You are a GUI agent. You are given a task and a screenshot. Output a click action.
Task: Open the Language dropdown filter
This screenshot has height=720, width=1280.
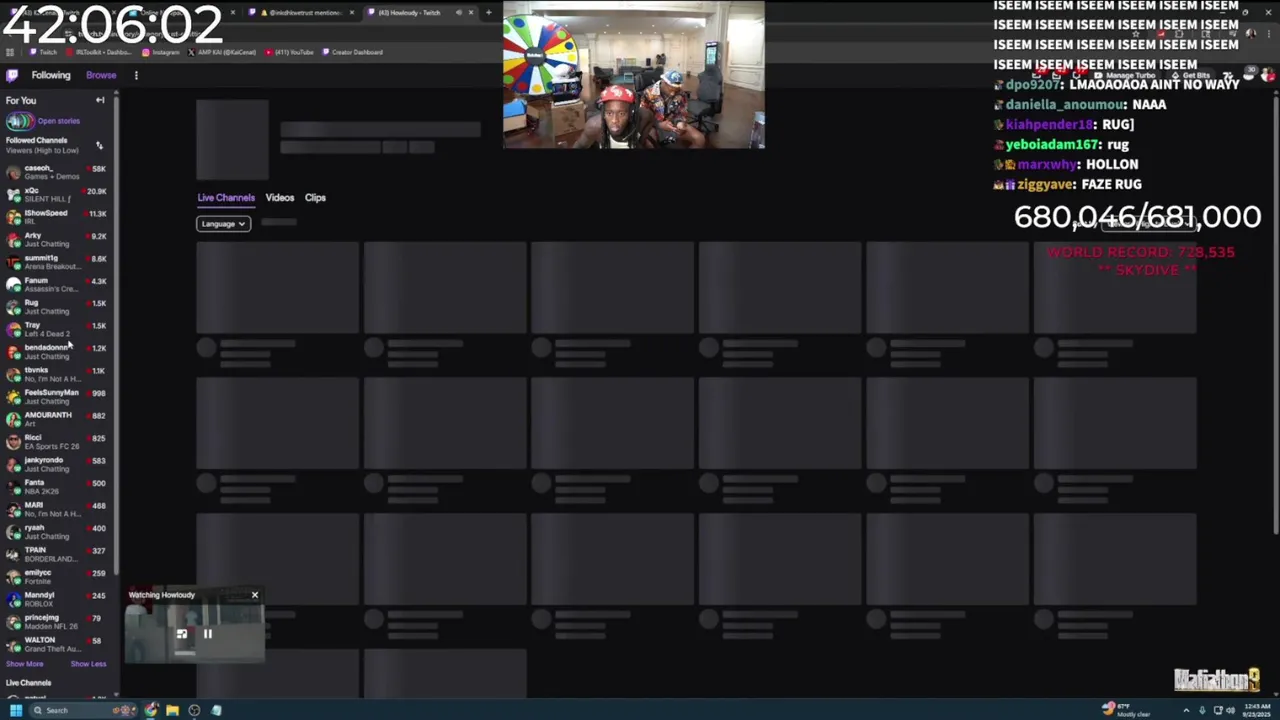coord(223,224)
